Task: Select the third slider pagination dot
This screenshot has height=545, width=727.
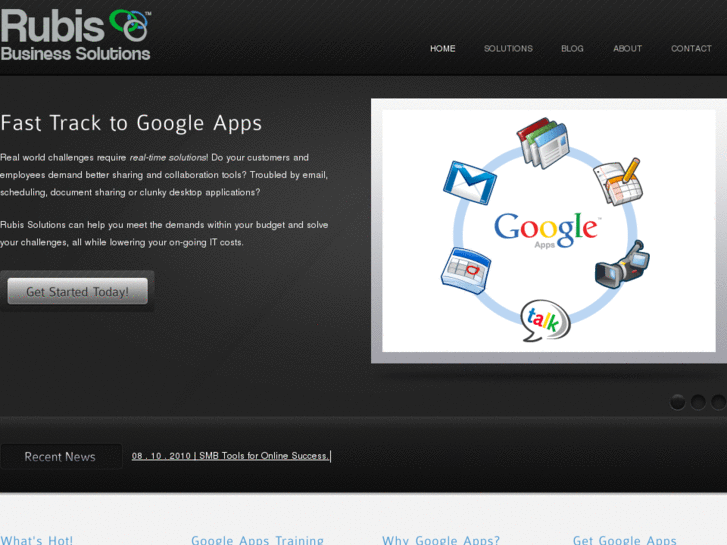Action: coord(718,402)
